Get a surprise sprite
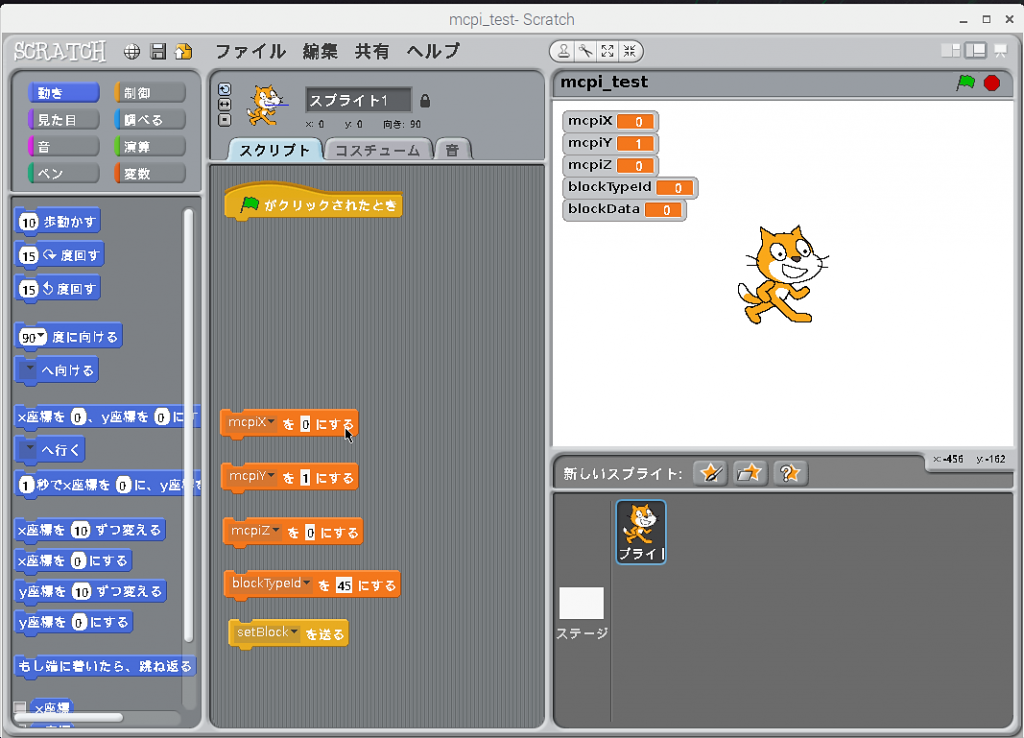 click(x=790, y=473)
